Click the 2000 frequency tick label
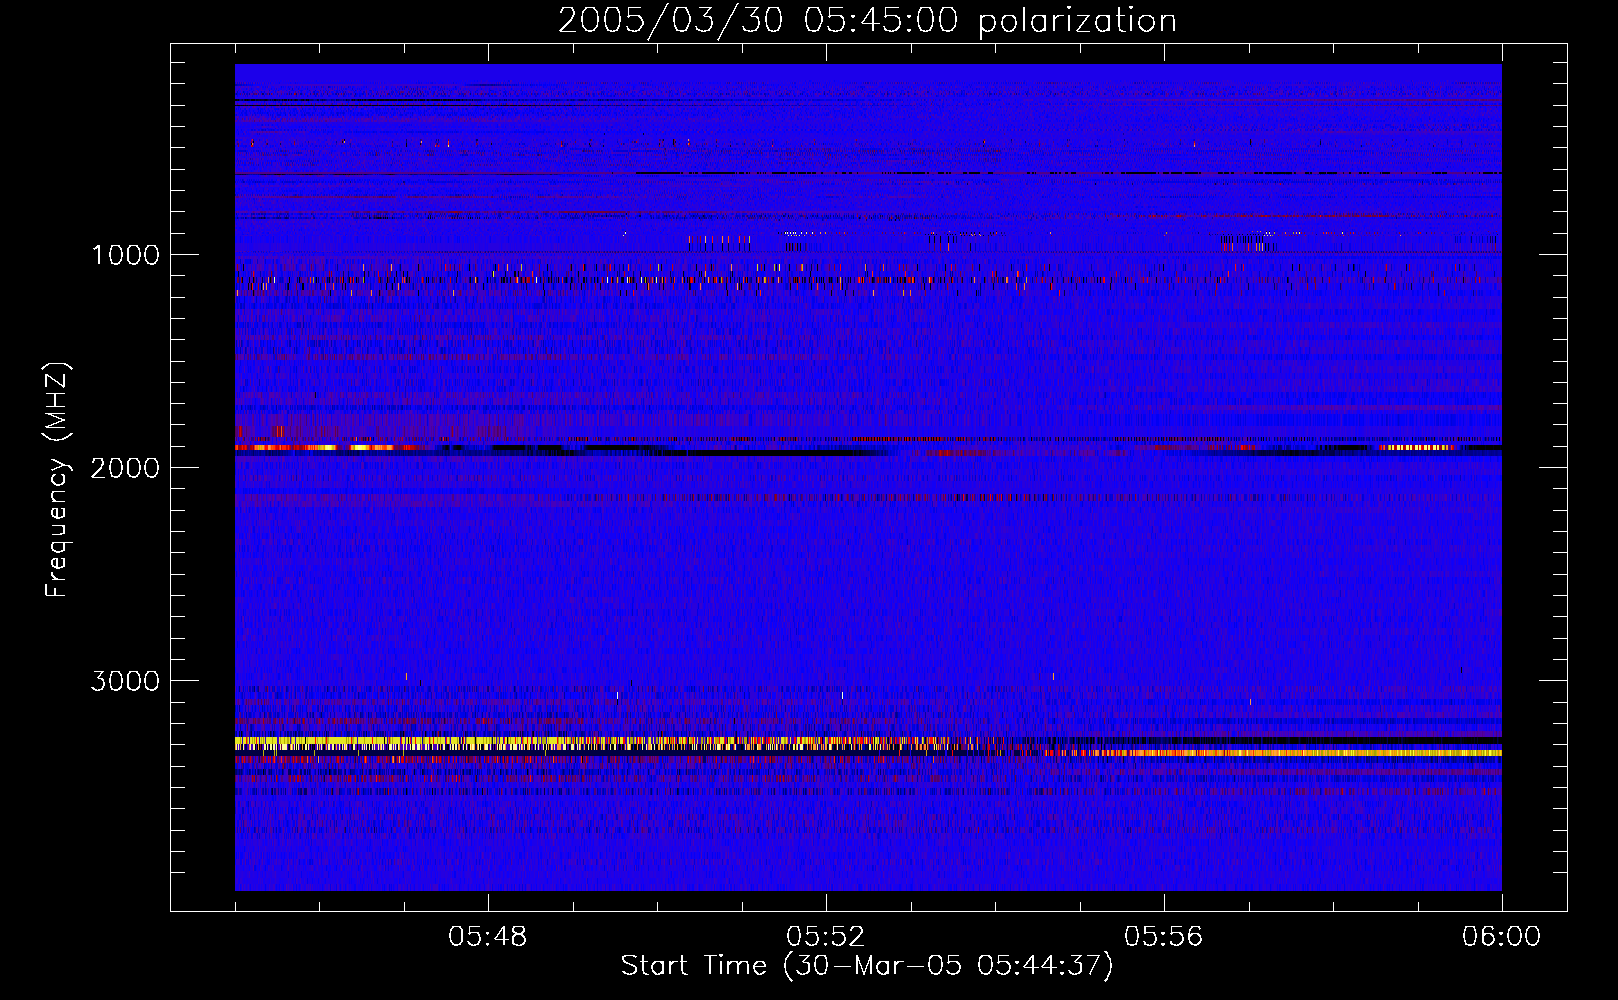 pyautogui.click(x=125, y=468)
